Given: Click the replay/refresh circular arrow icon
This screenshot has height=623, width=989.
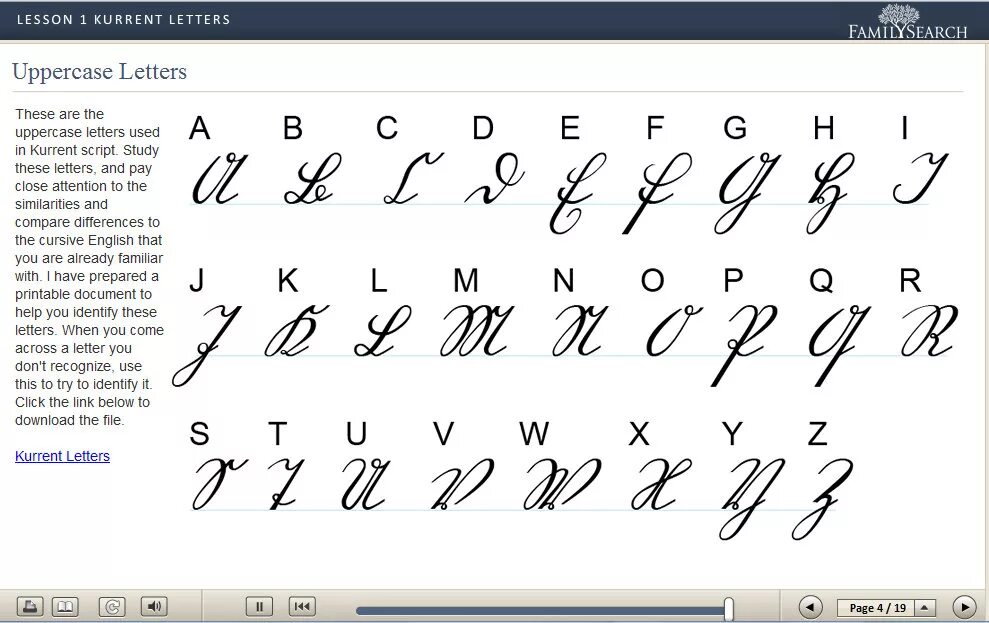Looking at the screenshot, I should click(112, 607).
